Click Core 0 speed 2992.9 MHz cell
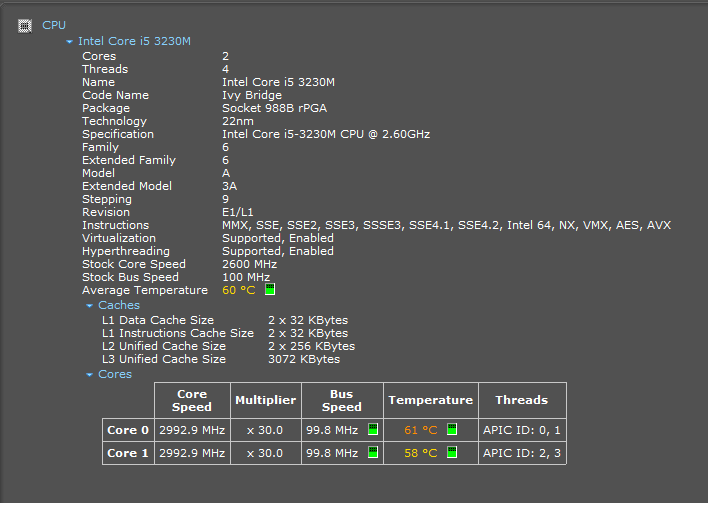This screenshot has height=508, width=719. (192, 430)
